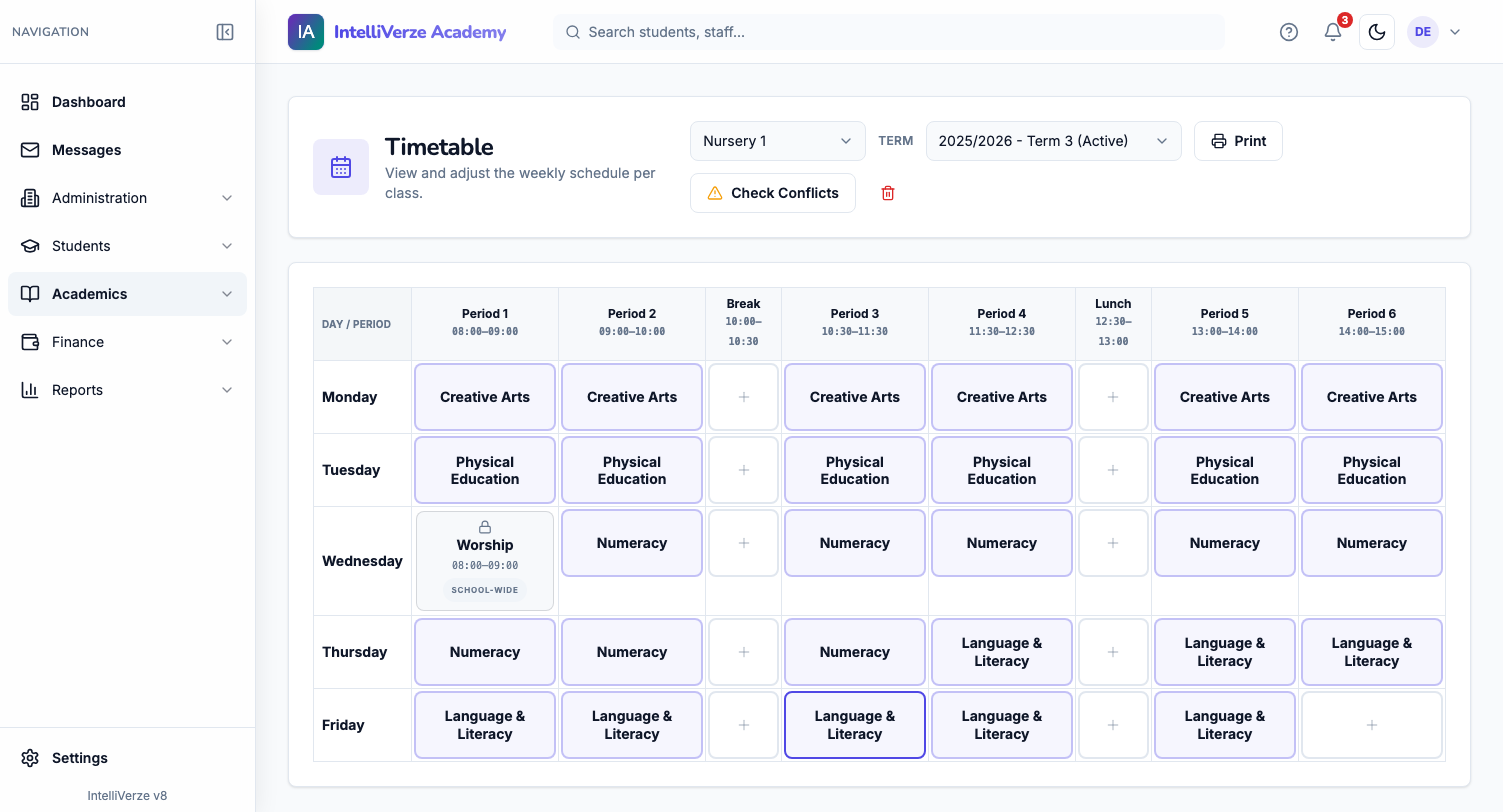Screen dimensions: 1503x812
Task: Select Friday Period 3 Language & Literacy
Action: pyautogui.click(x=855, y=725)
